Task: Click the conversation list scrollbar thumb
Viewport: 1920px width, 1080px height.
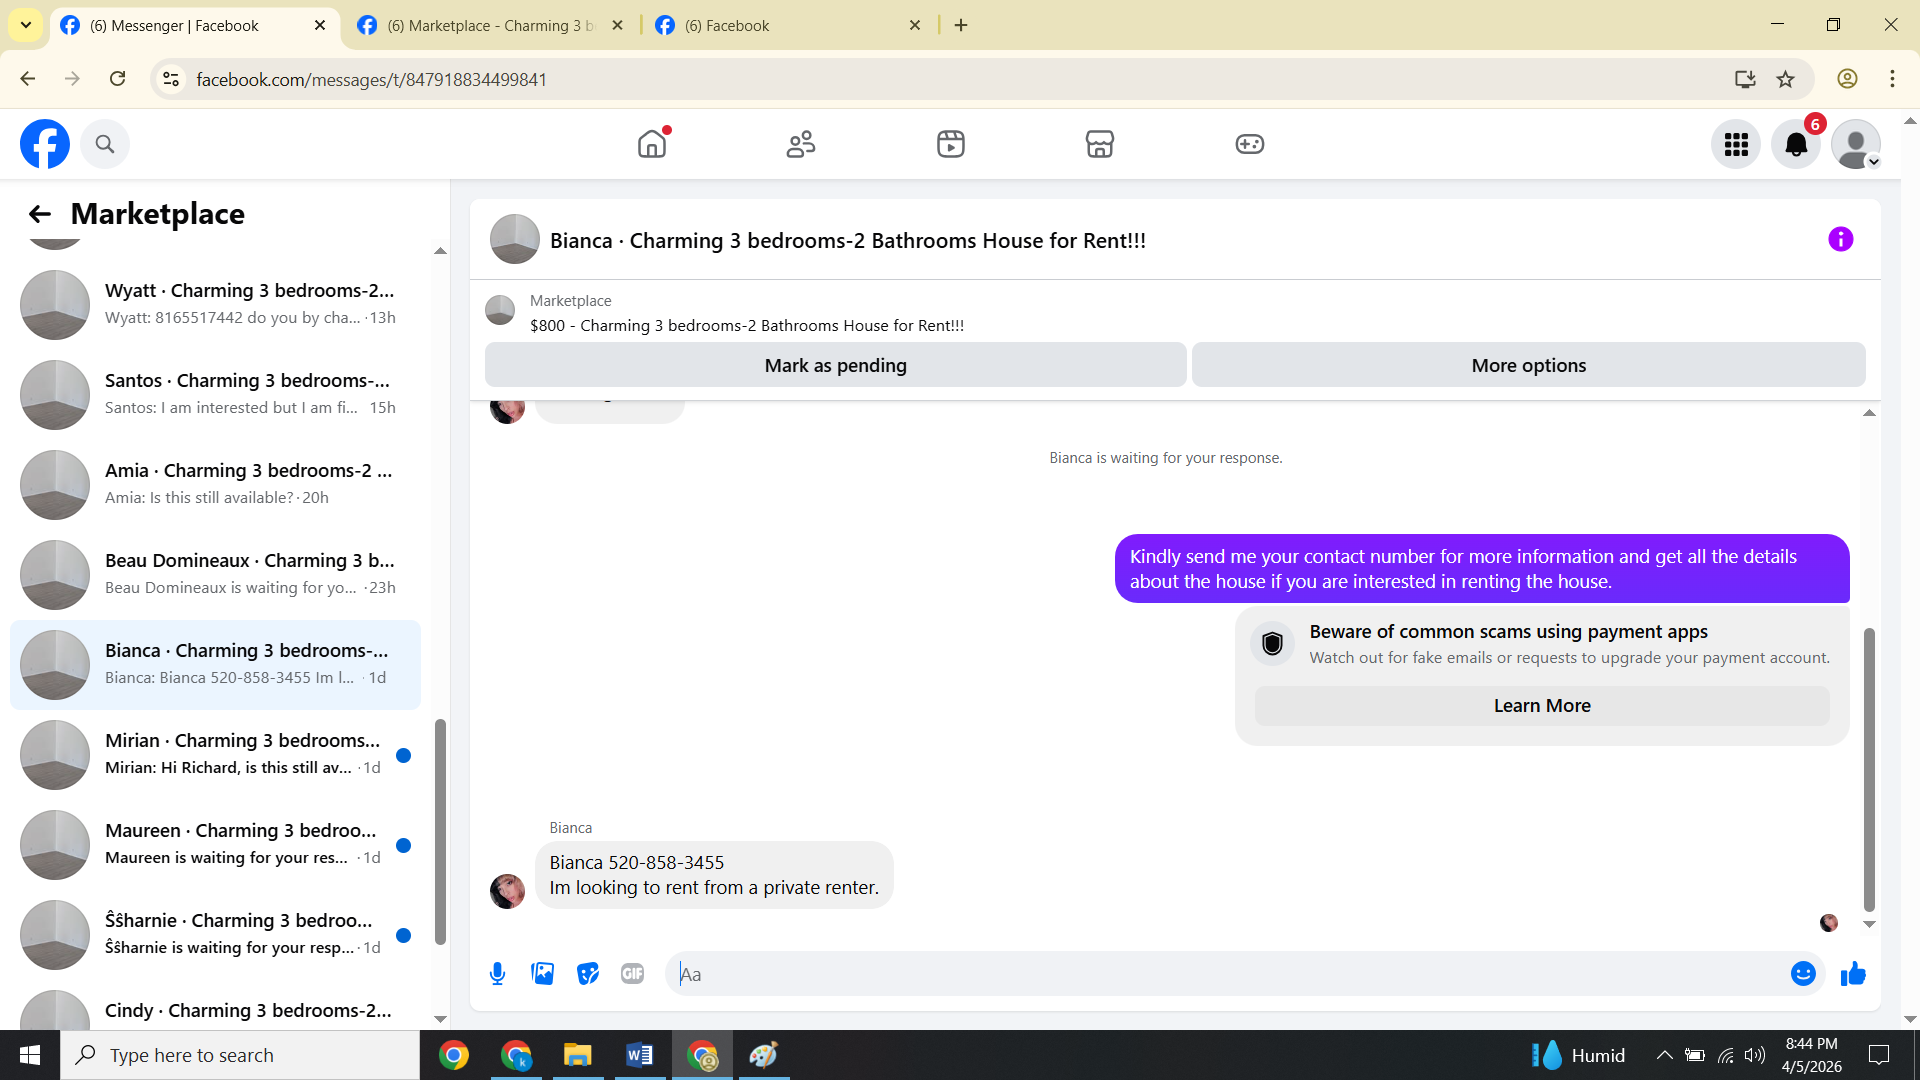Action: click(440, 830)
